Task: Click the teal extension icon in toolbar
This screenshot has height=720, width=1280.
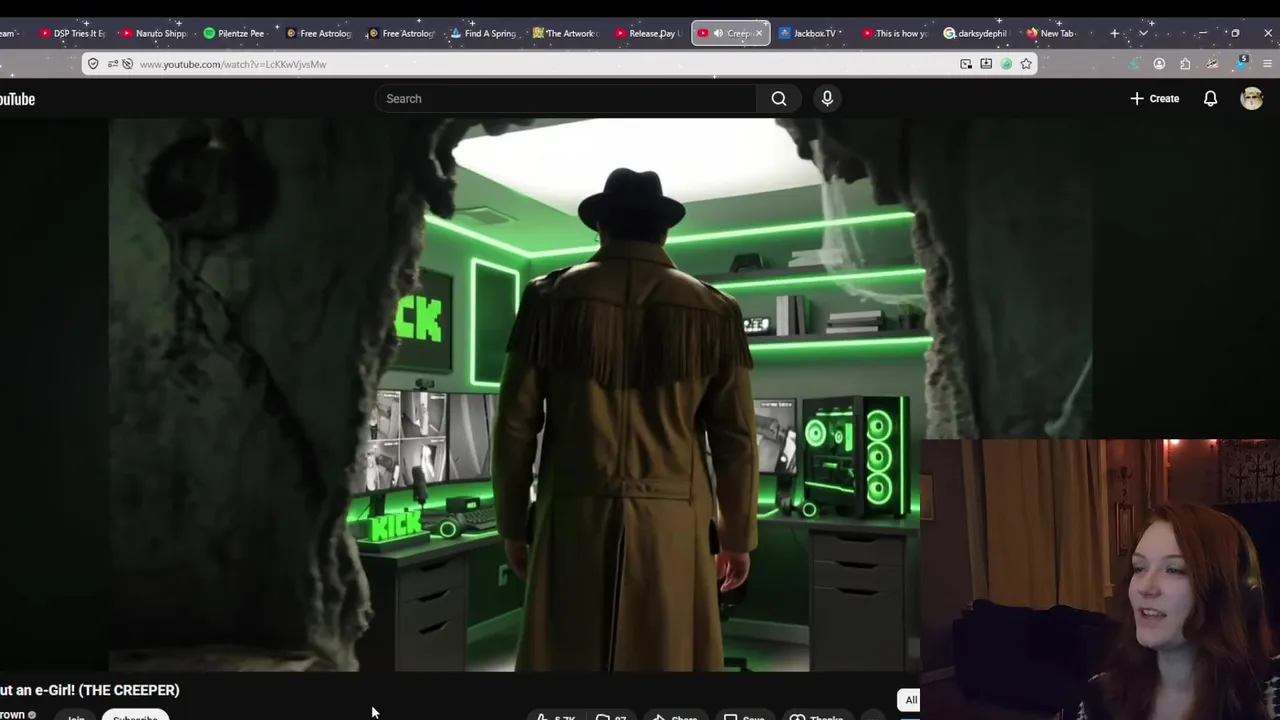Action: (1134, 64)
